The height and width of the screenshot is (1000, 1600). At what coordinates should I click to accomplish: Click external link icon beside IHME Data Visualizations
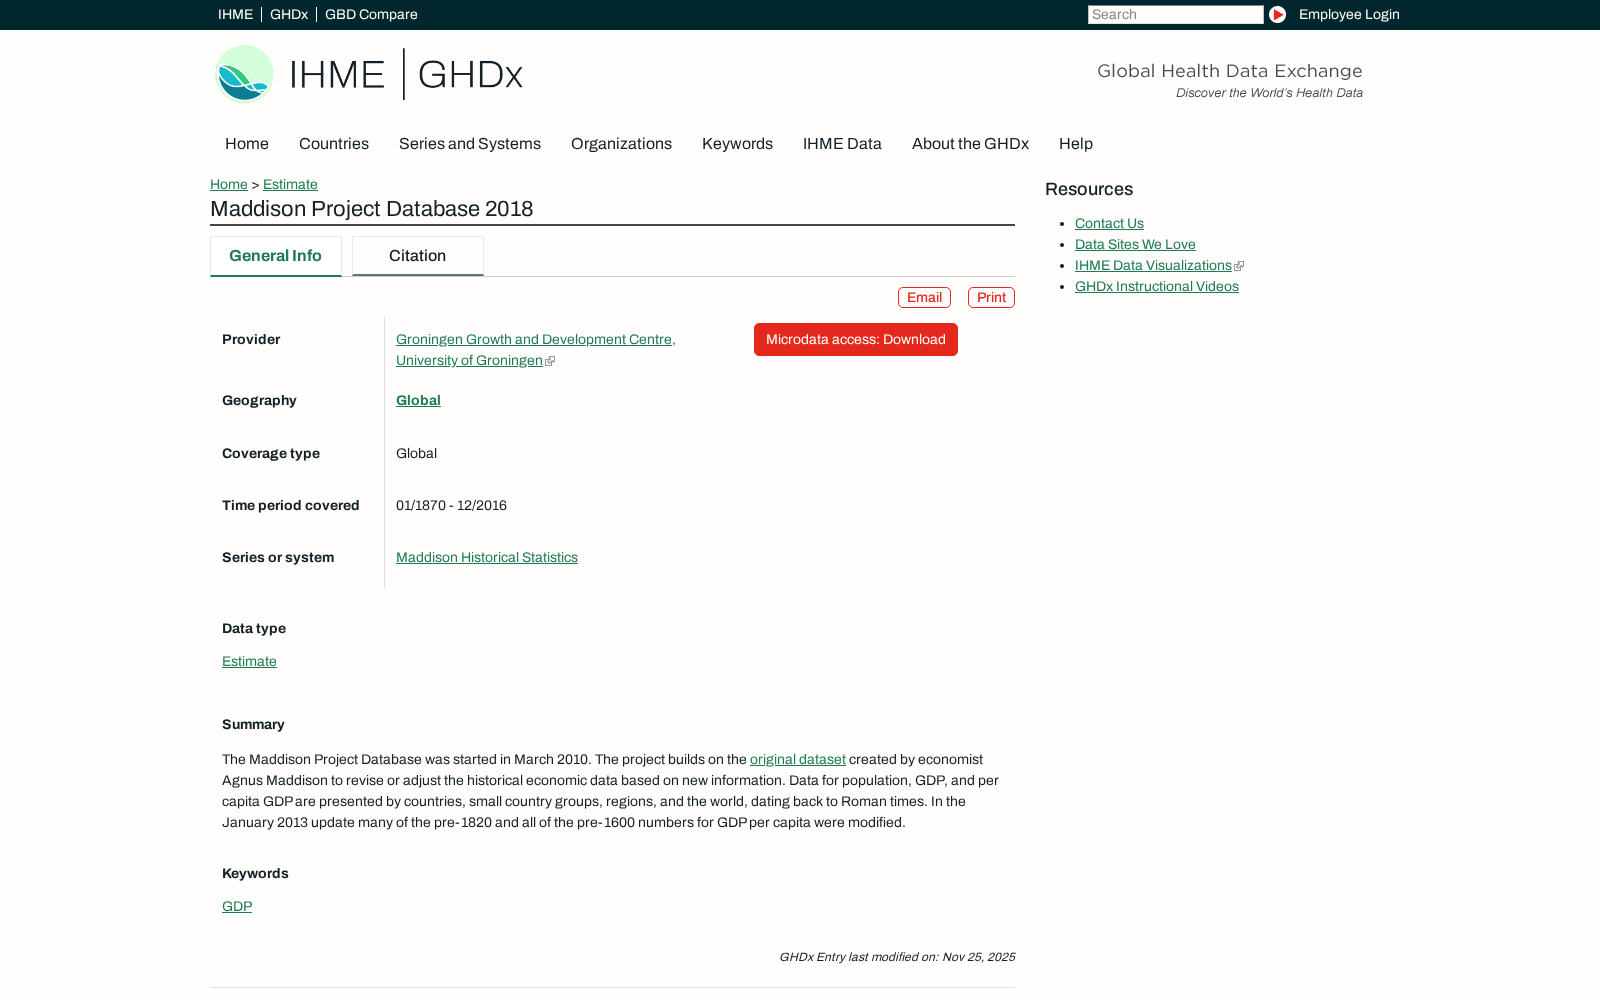(1239, 266)
